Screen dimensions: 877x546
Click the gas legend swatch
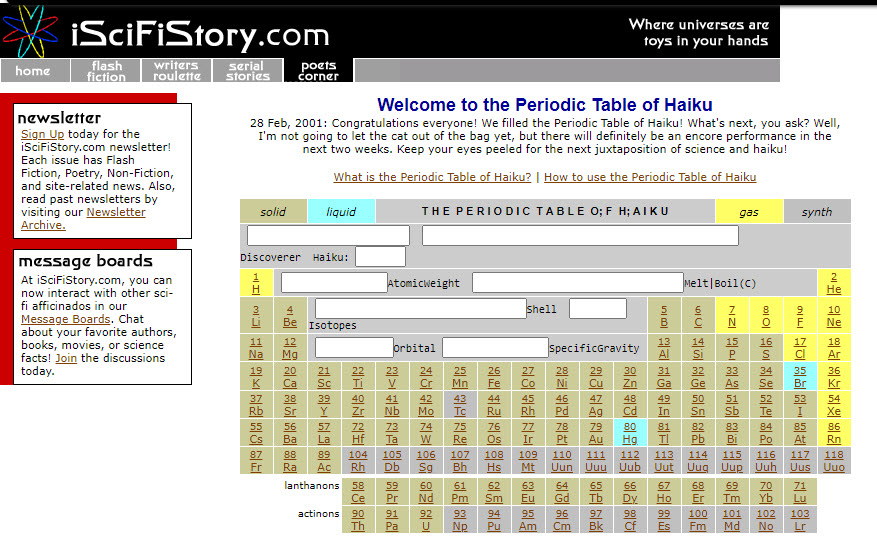pyautogui.click(x=749, y=211)
